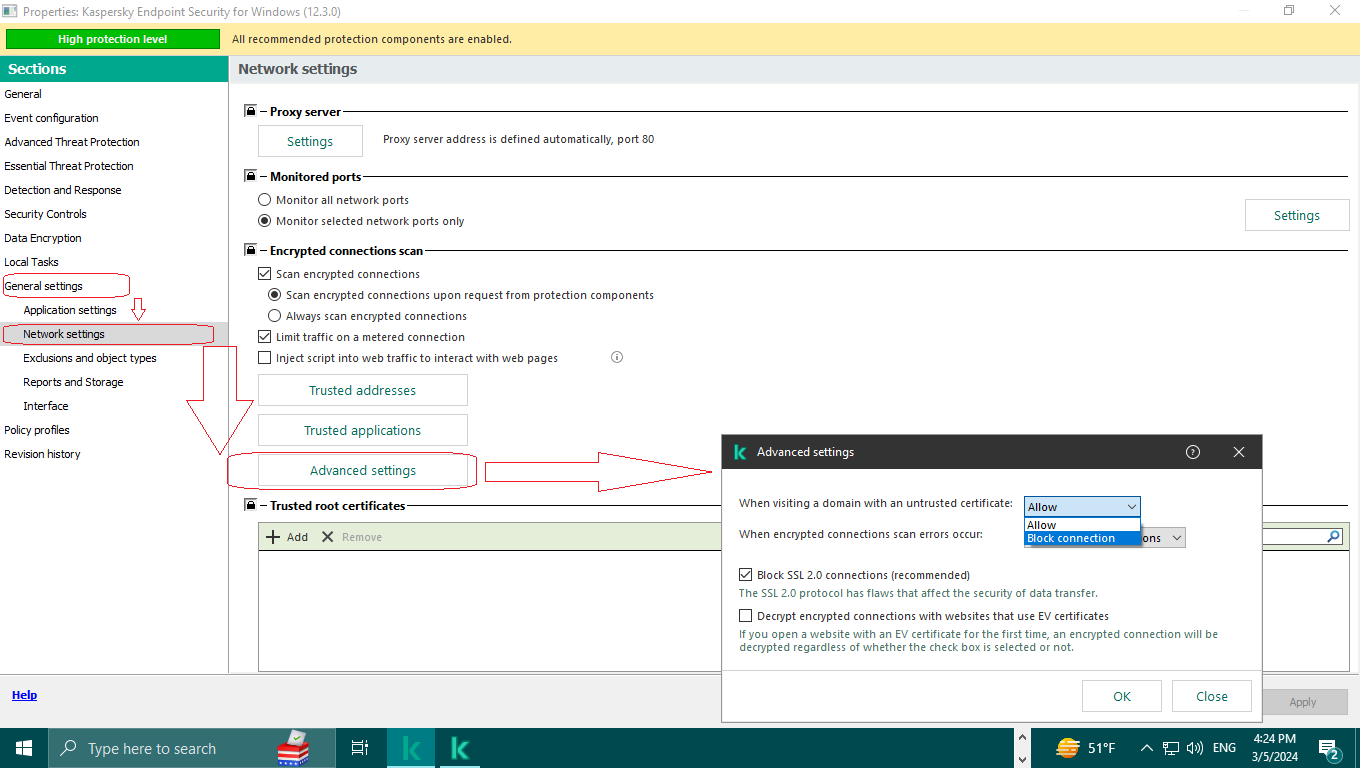Click the highlighted Kaspersky taskbar icon

click(411, 748)
